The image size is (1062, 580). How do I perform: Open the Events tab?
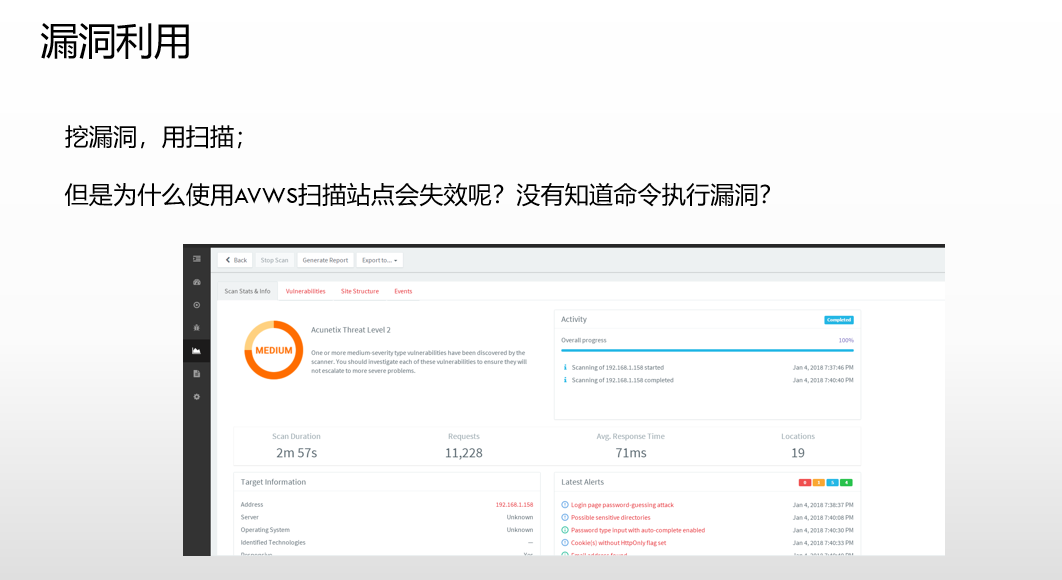403,291
